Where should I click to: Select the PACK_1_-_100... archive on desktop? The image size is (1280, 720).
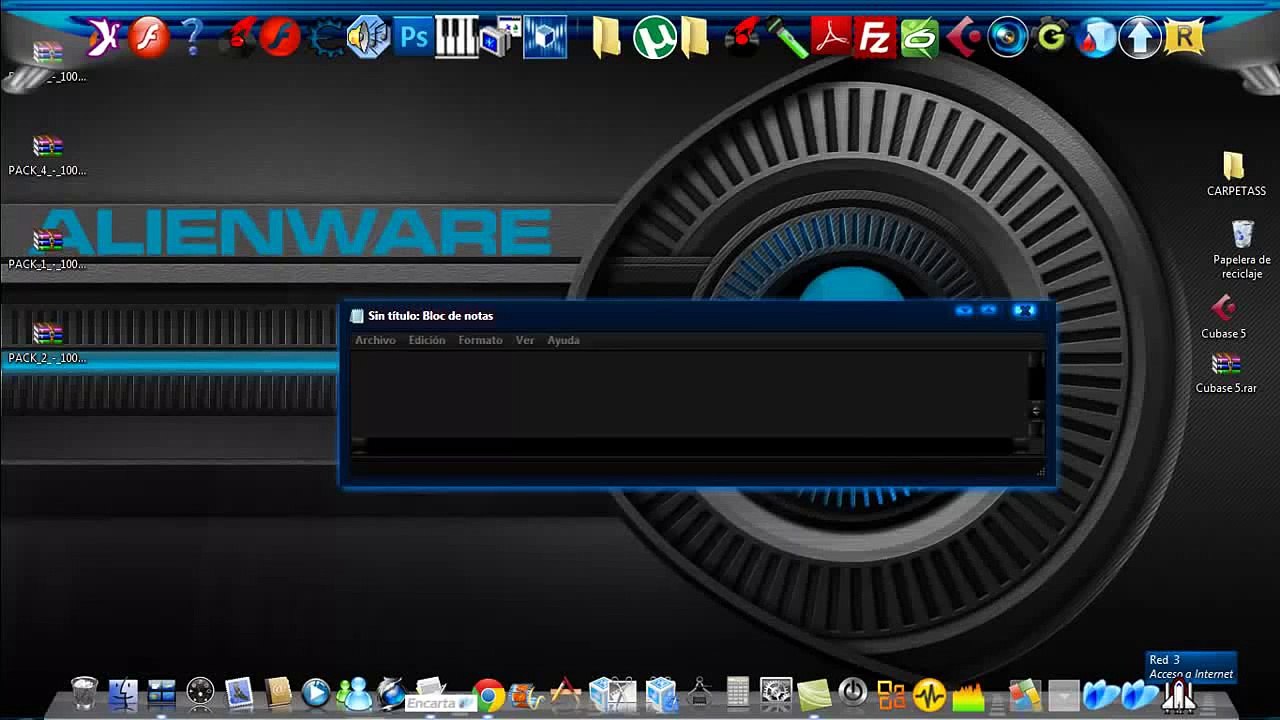47,250
